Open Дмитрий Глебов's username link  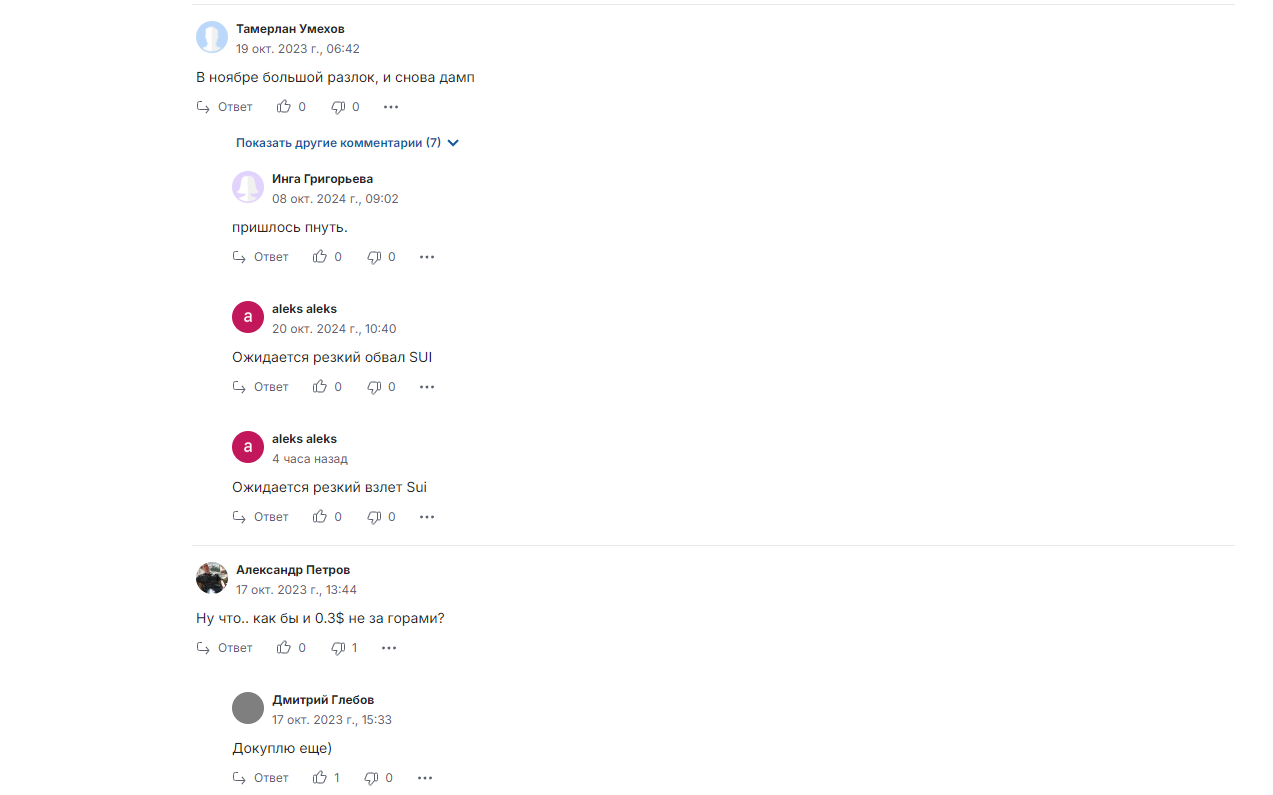tap(323, 700)
